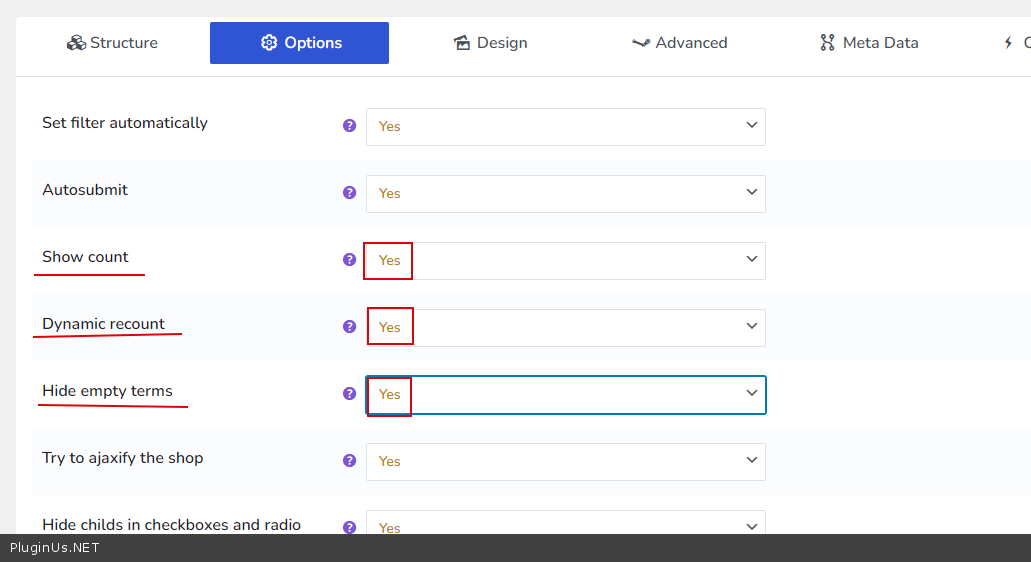
Task: Click help icon beside Set filter automatically
Action: point(349,126)
